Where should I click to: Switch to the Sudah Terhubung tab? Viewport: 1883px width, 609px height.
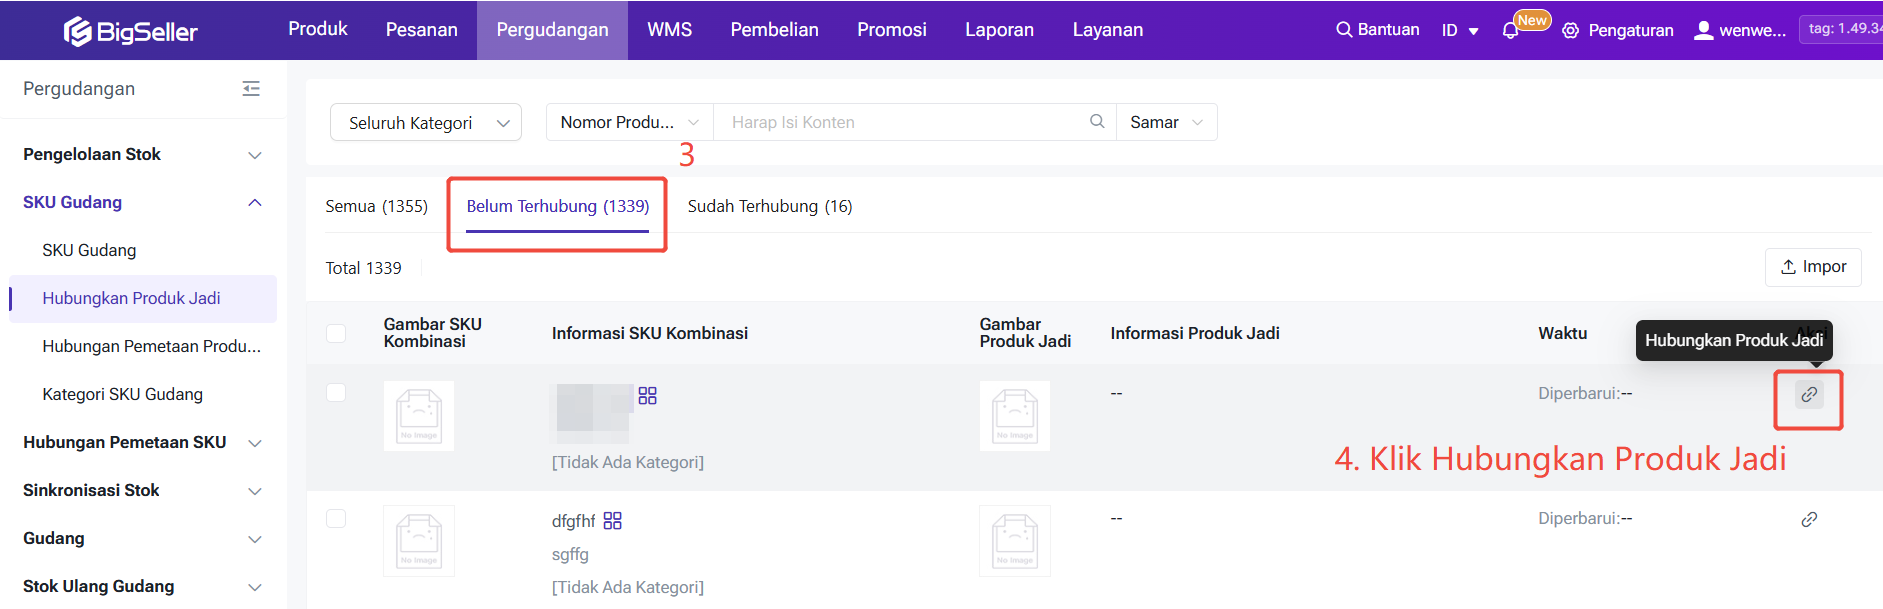coord(769,206)
